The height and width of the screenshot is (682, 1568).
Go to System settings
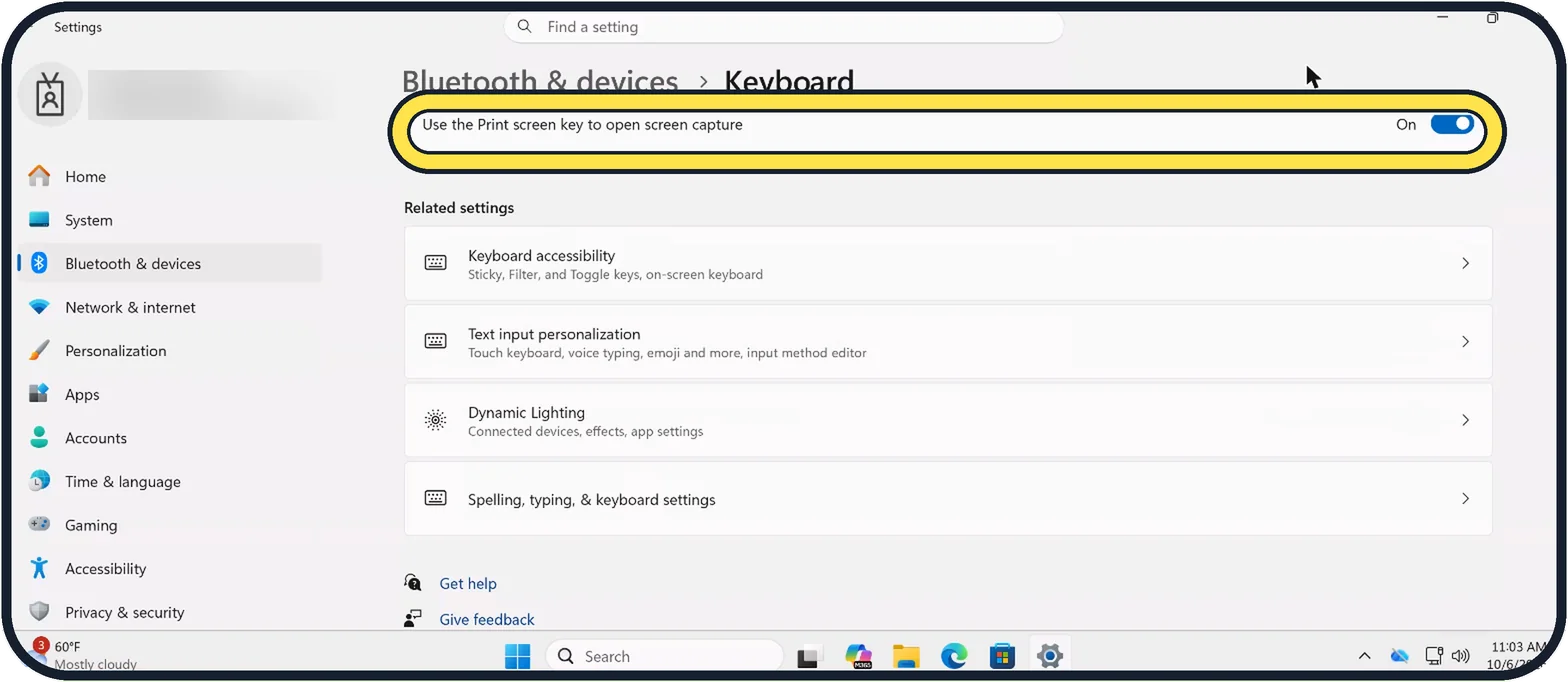point(170,220)
